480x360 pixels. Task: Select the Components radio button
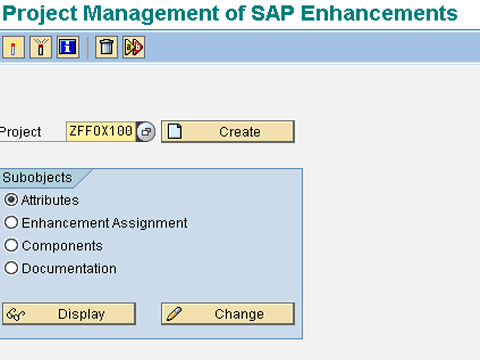pos(11,245)
